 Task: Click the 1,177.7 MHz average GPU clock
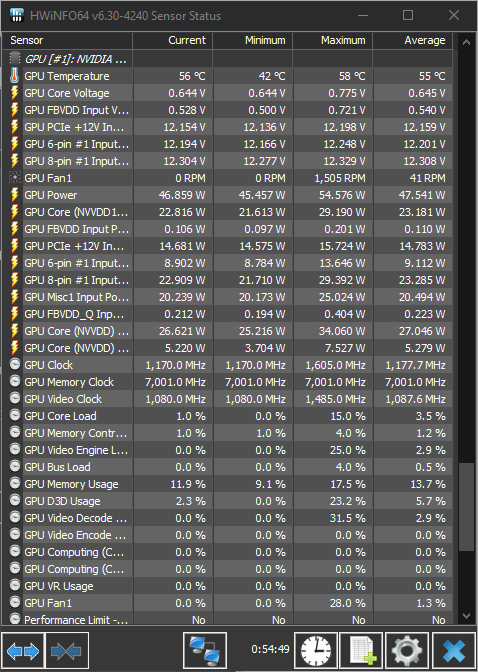point(415,365)
